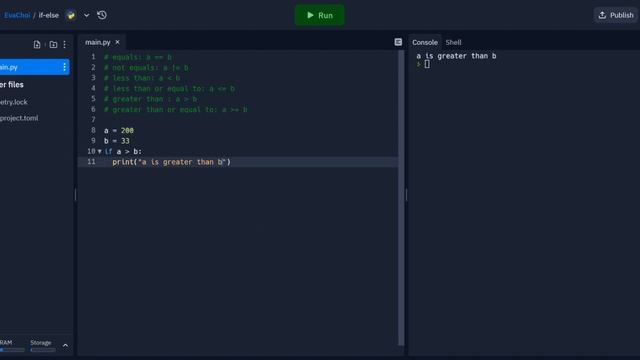The height and width of the screenshot is (360, 640).
Task: Create a new folder icon
Action: (x=53, y=44)
